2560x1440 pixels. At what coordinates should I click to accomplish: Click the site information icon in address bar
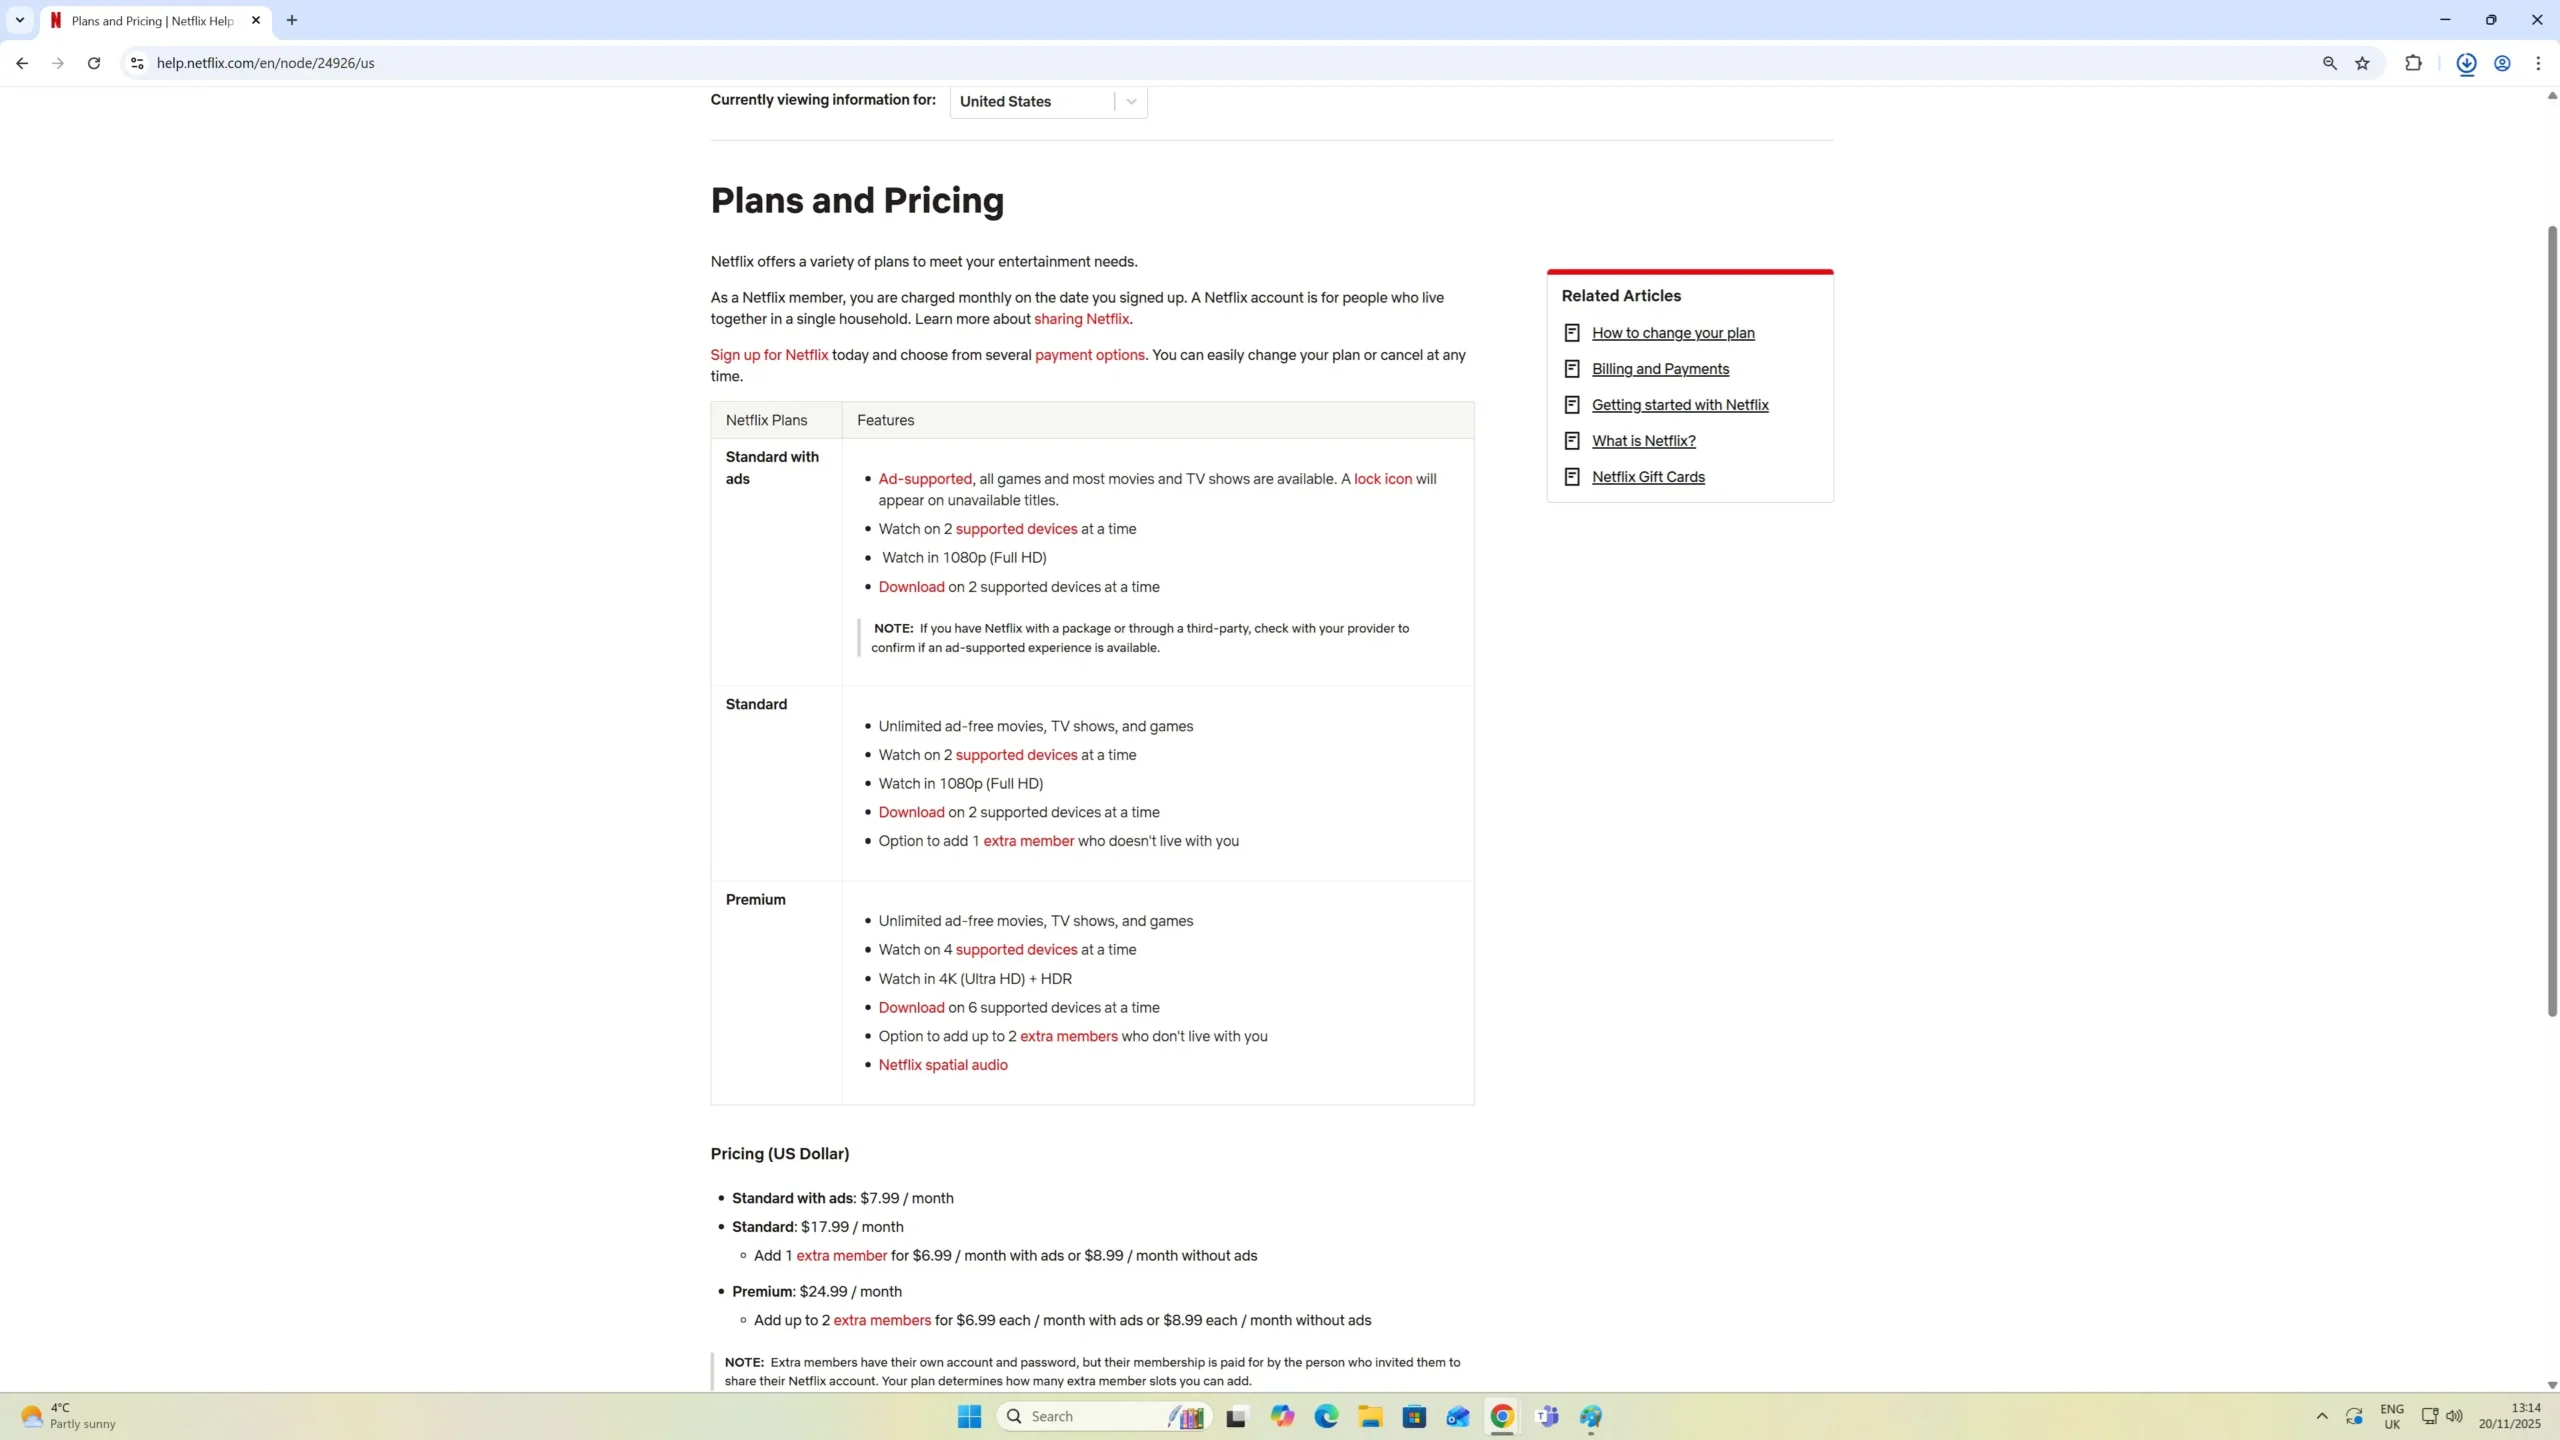click(x=137, y=63)
